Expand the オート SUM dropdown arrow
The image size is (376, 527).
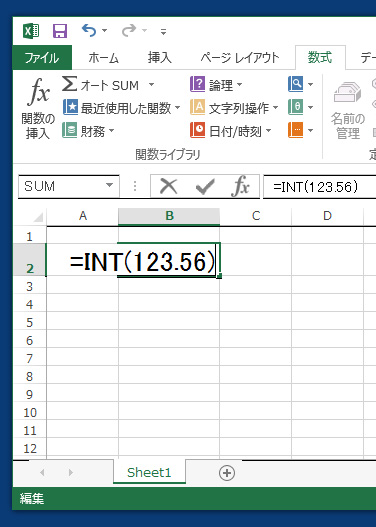(x=152, y=84)
